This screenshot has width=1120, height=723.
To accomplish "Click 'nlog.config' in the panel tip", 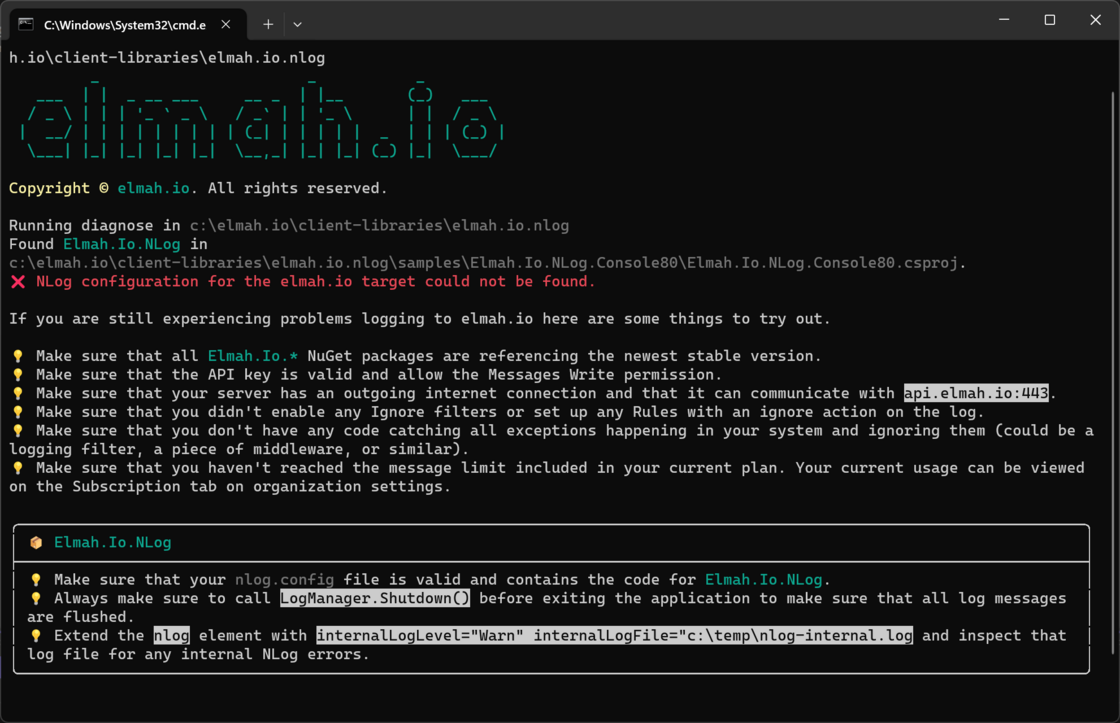I will click(284, 579).
